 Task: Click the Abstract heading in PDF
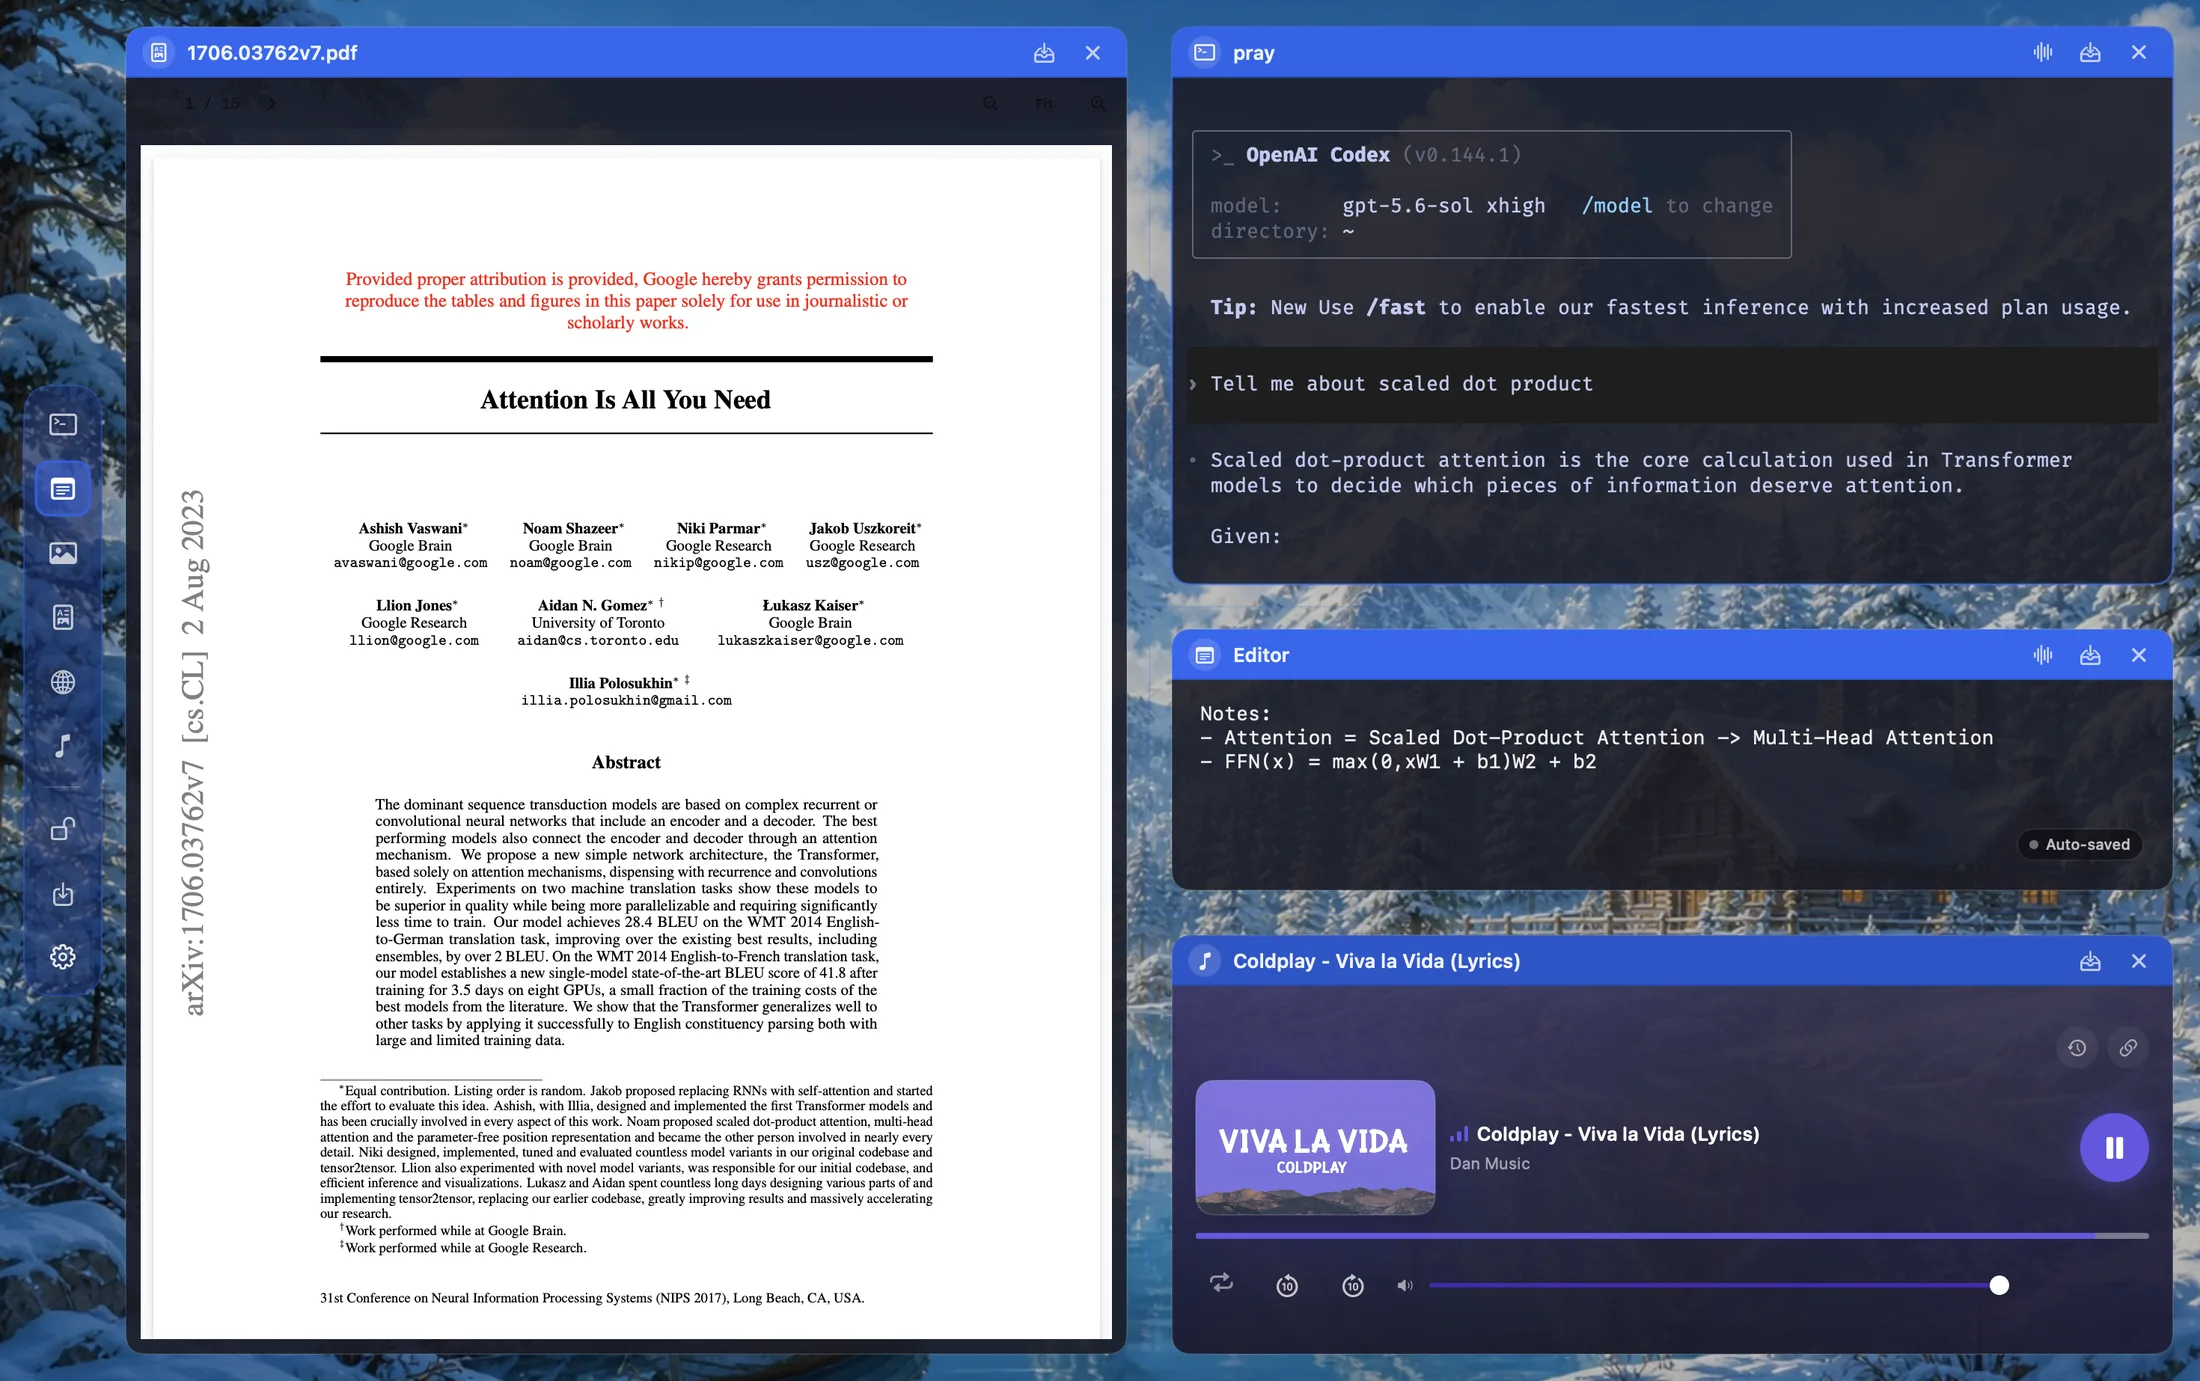(x=626, y=762)
